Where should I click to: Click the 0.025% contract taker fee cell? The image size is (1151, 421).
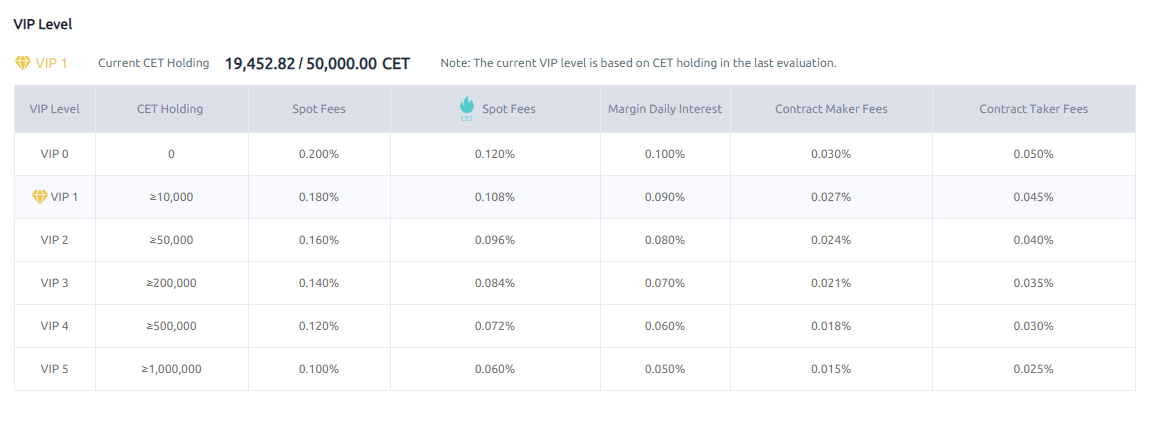point(1033,369)
